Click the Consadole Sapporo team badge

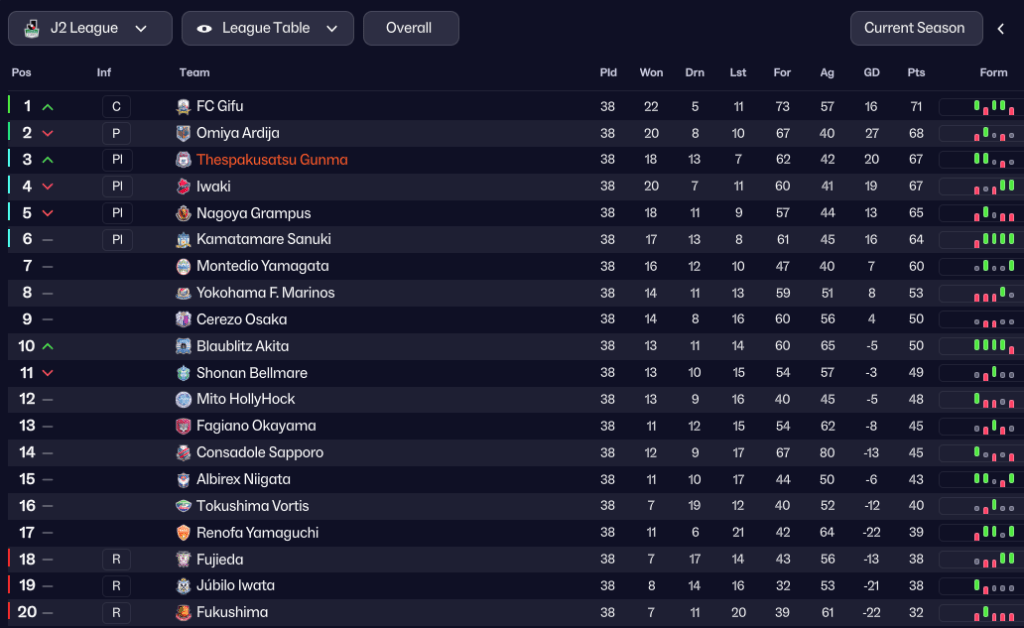click(x=183, y=453)
